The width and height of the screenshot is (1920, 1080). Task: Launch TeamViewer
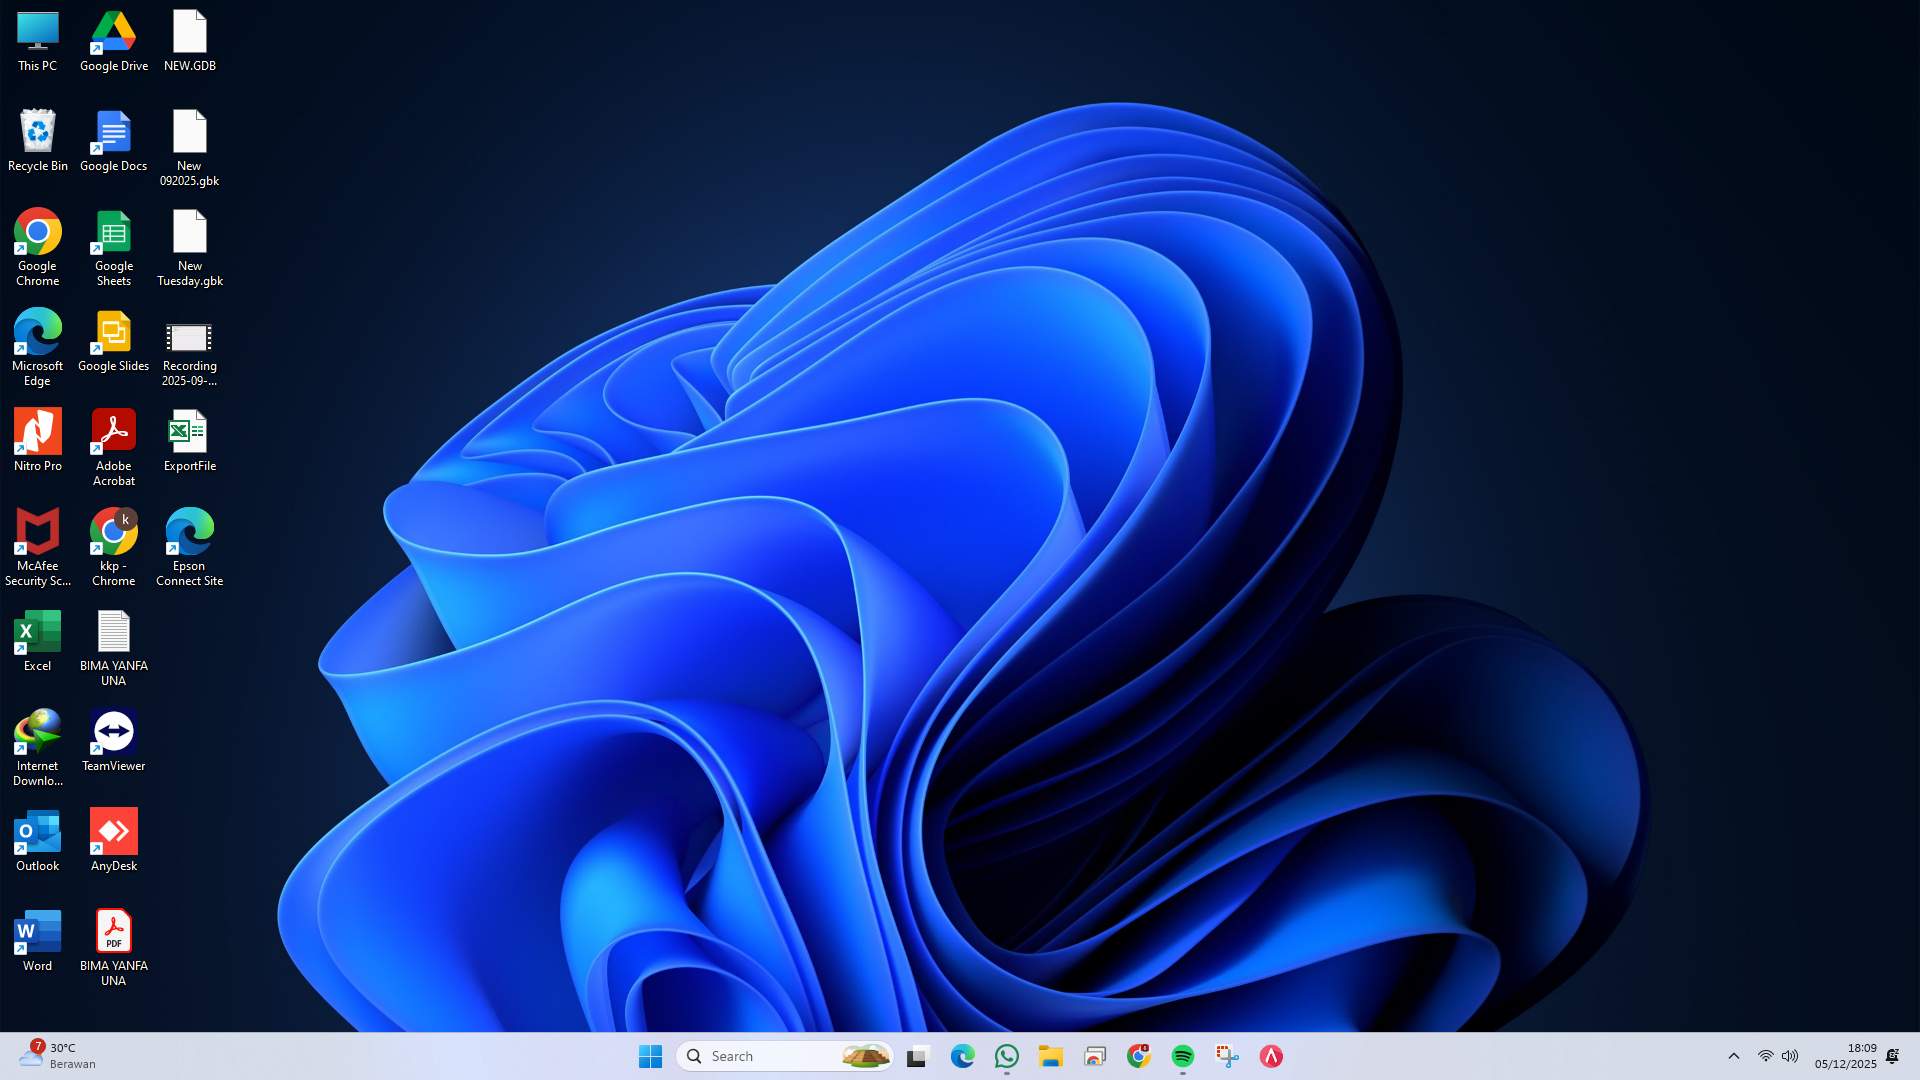click(113, 731)
